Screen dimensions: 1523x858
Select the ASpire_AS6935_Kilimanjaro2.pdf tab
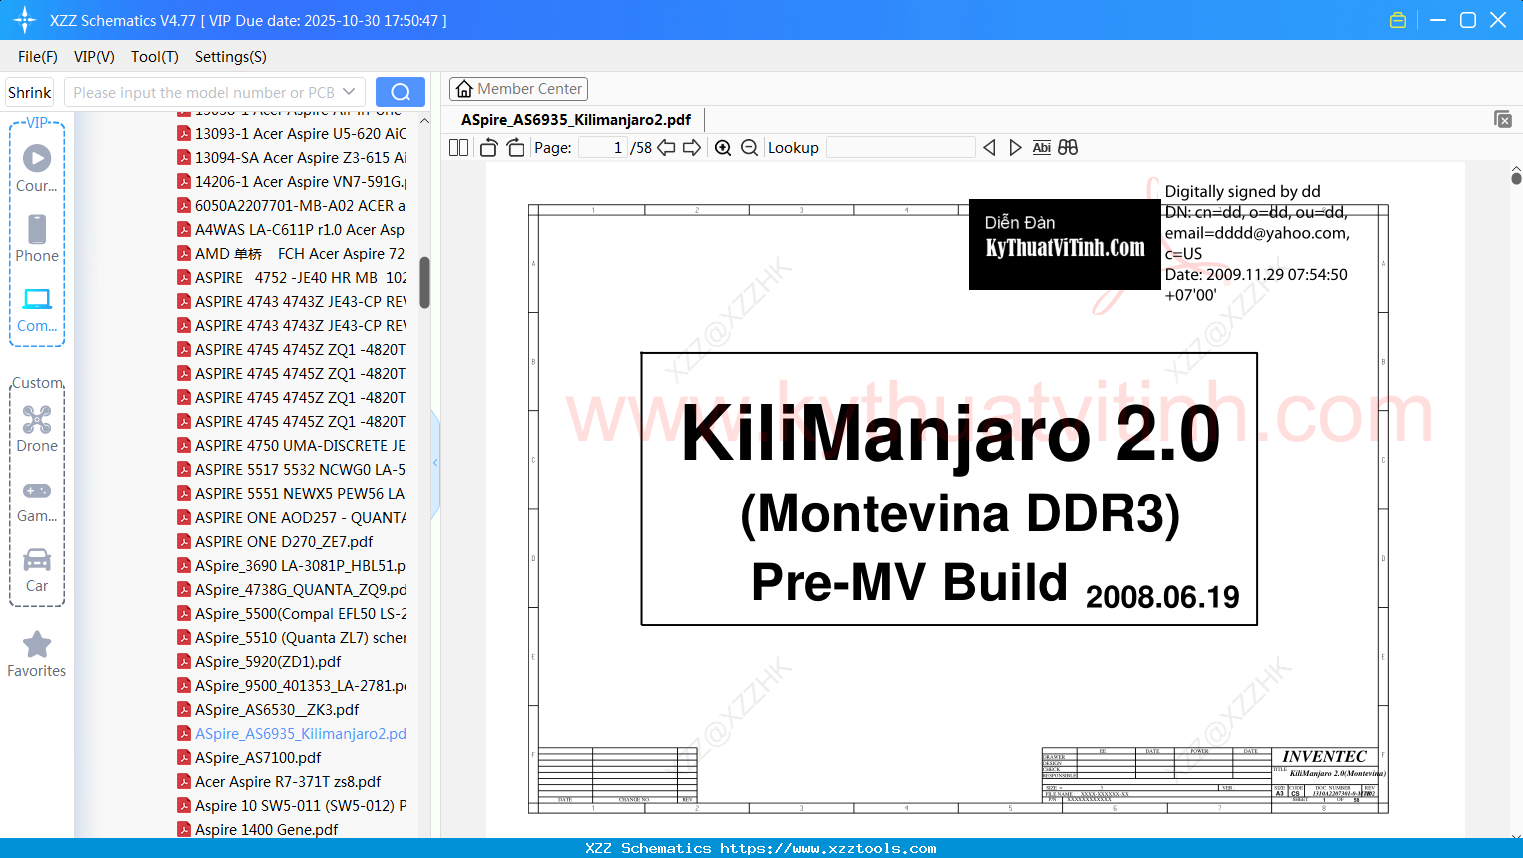(x=576, y=120)
